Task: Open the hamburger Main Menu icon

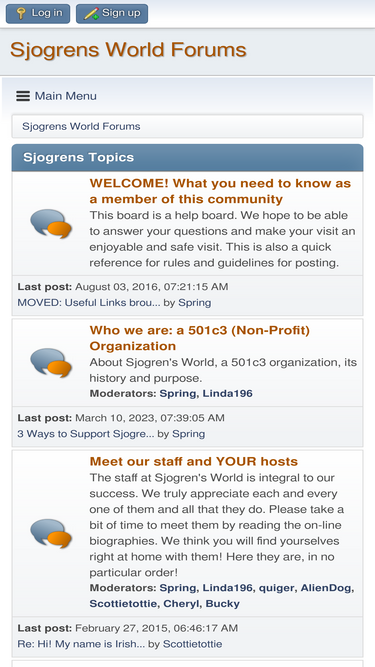Action: click(x=23, y=96)
